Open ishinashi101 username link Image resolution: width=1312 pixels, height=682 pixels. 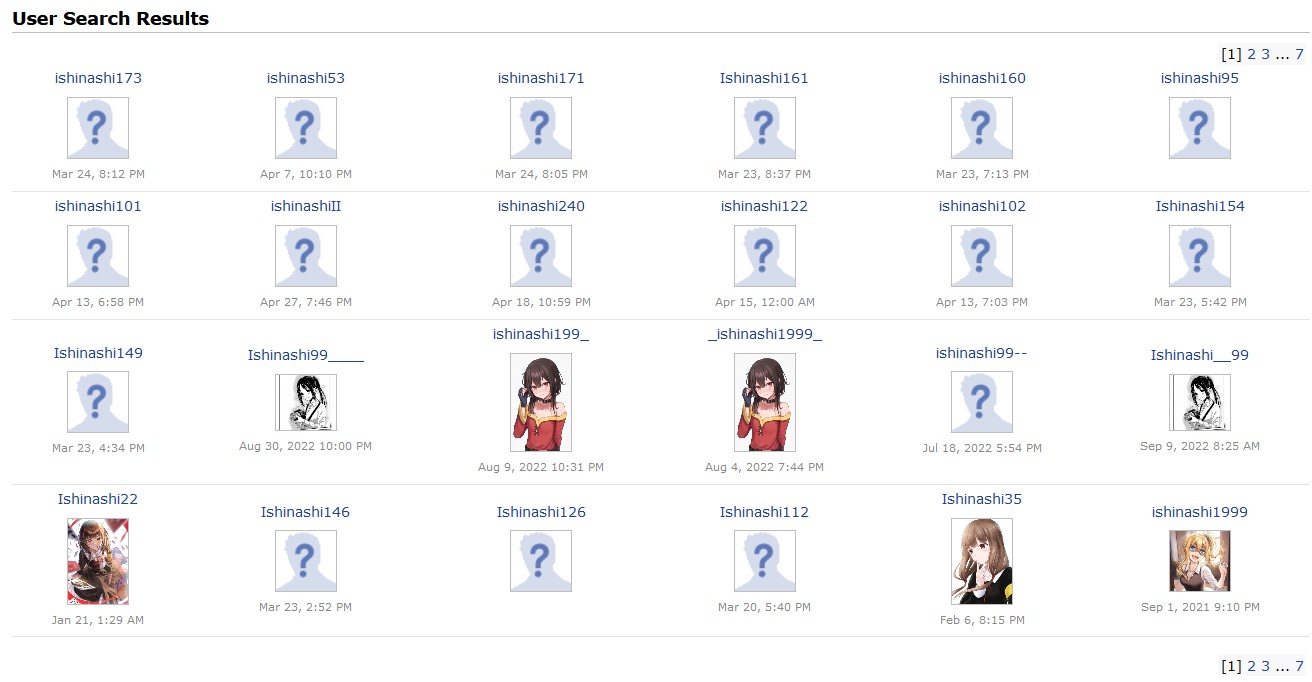[98, 206]
